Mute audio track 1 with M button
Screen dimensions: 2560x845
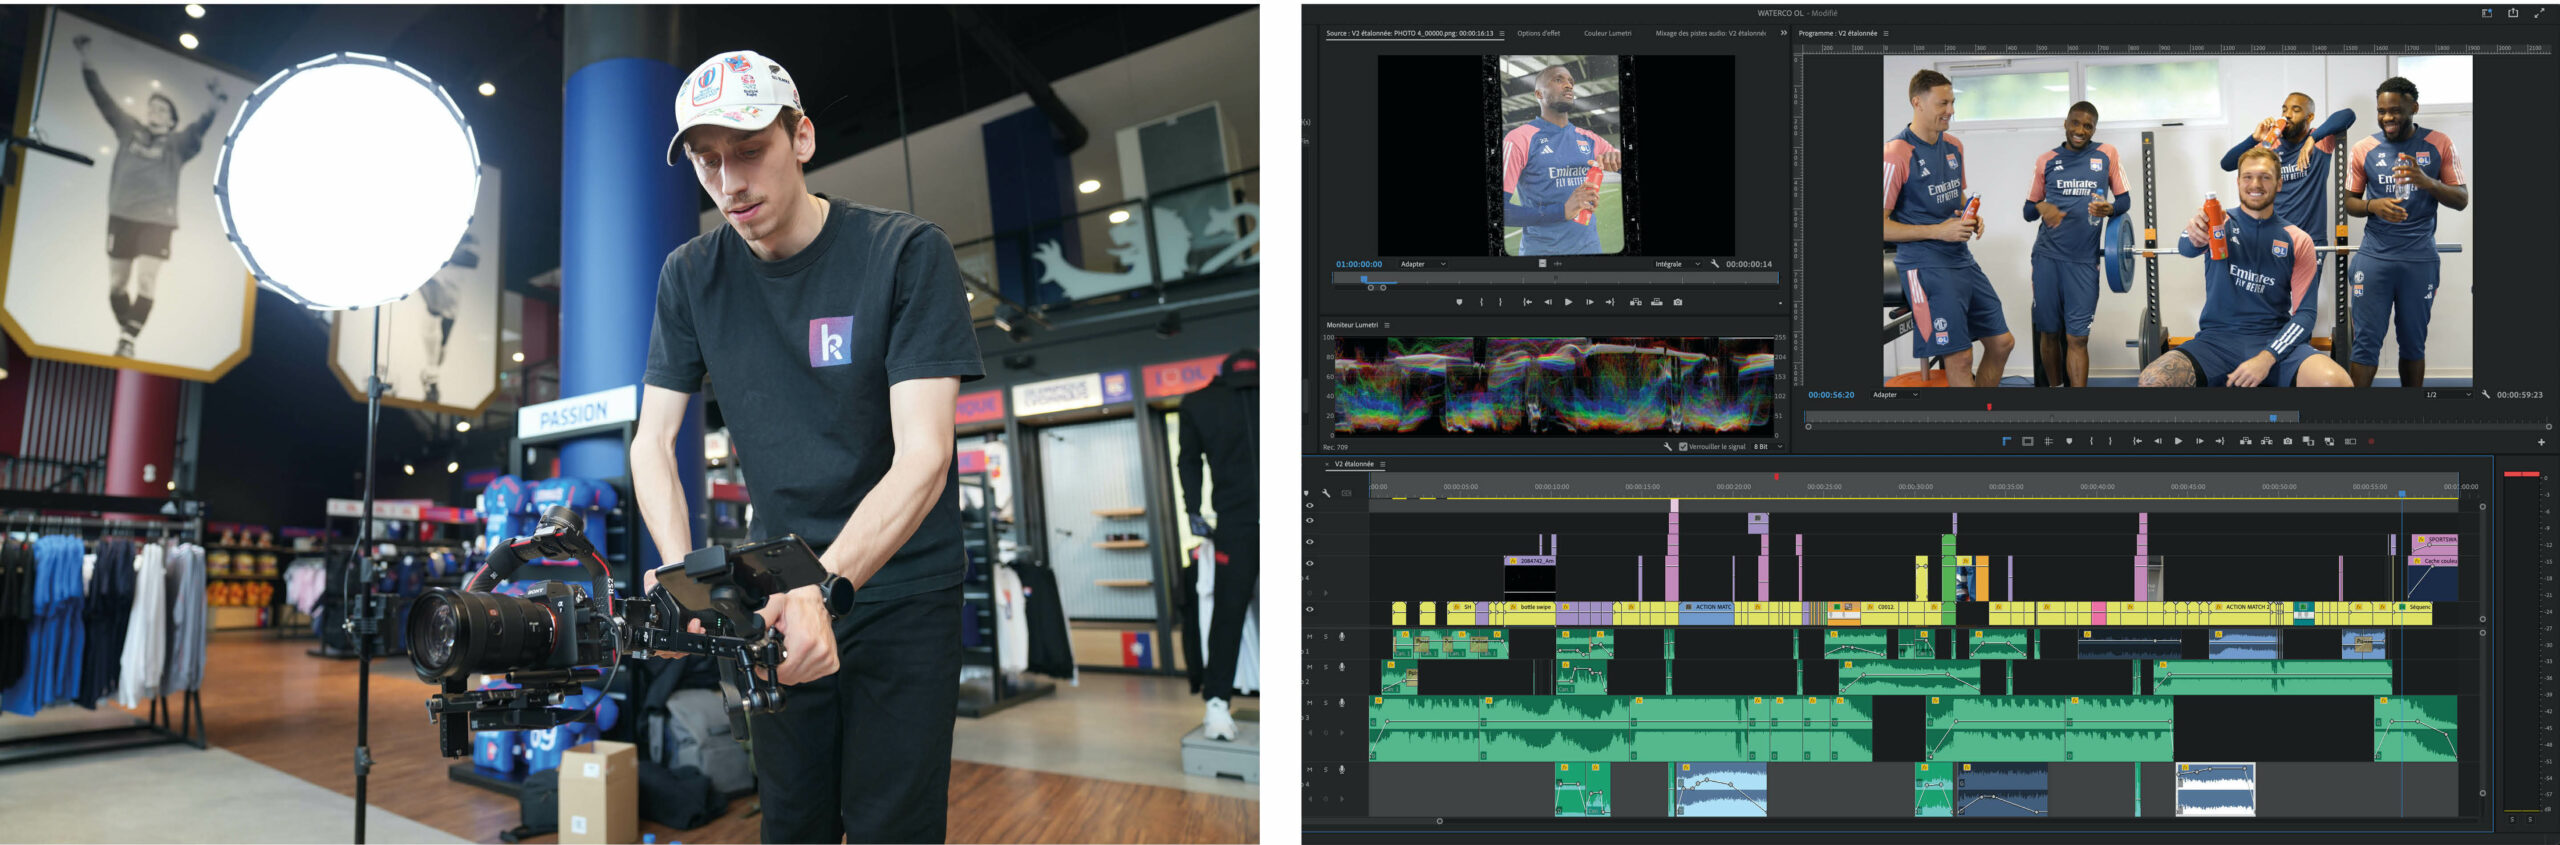click(1310, 637)
